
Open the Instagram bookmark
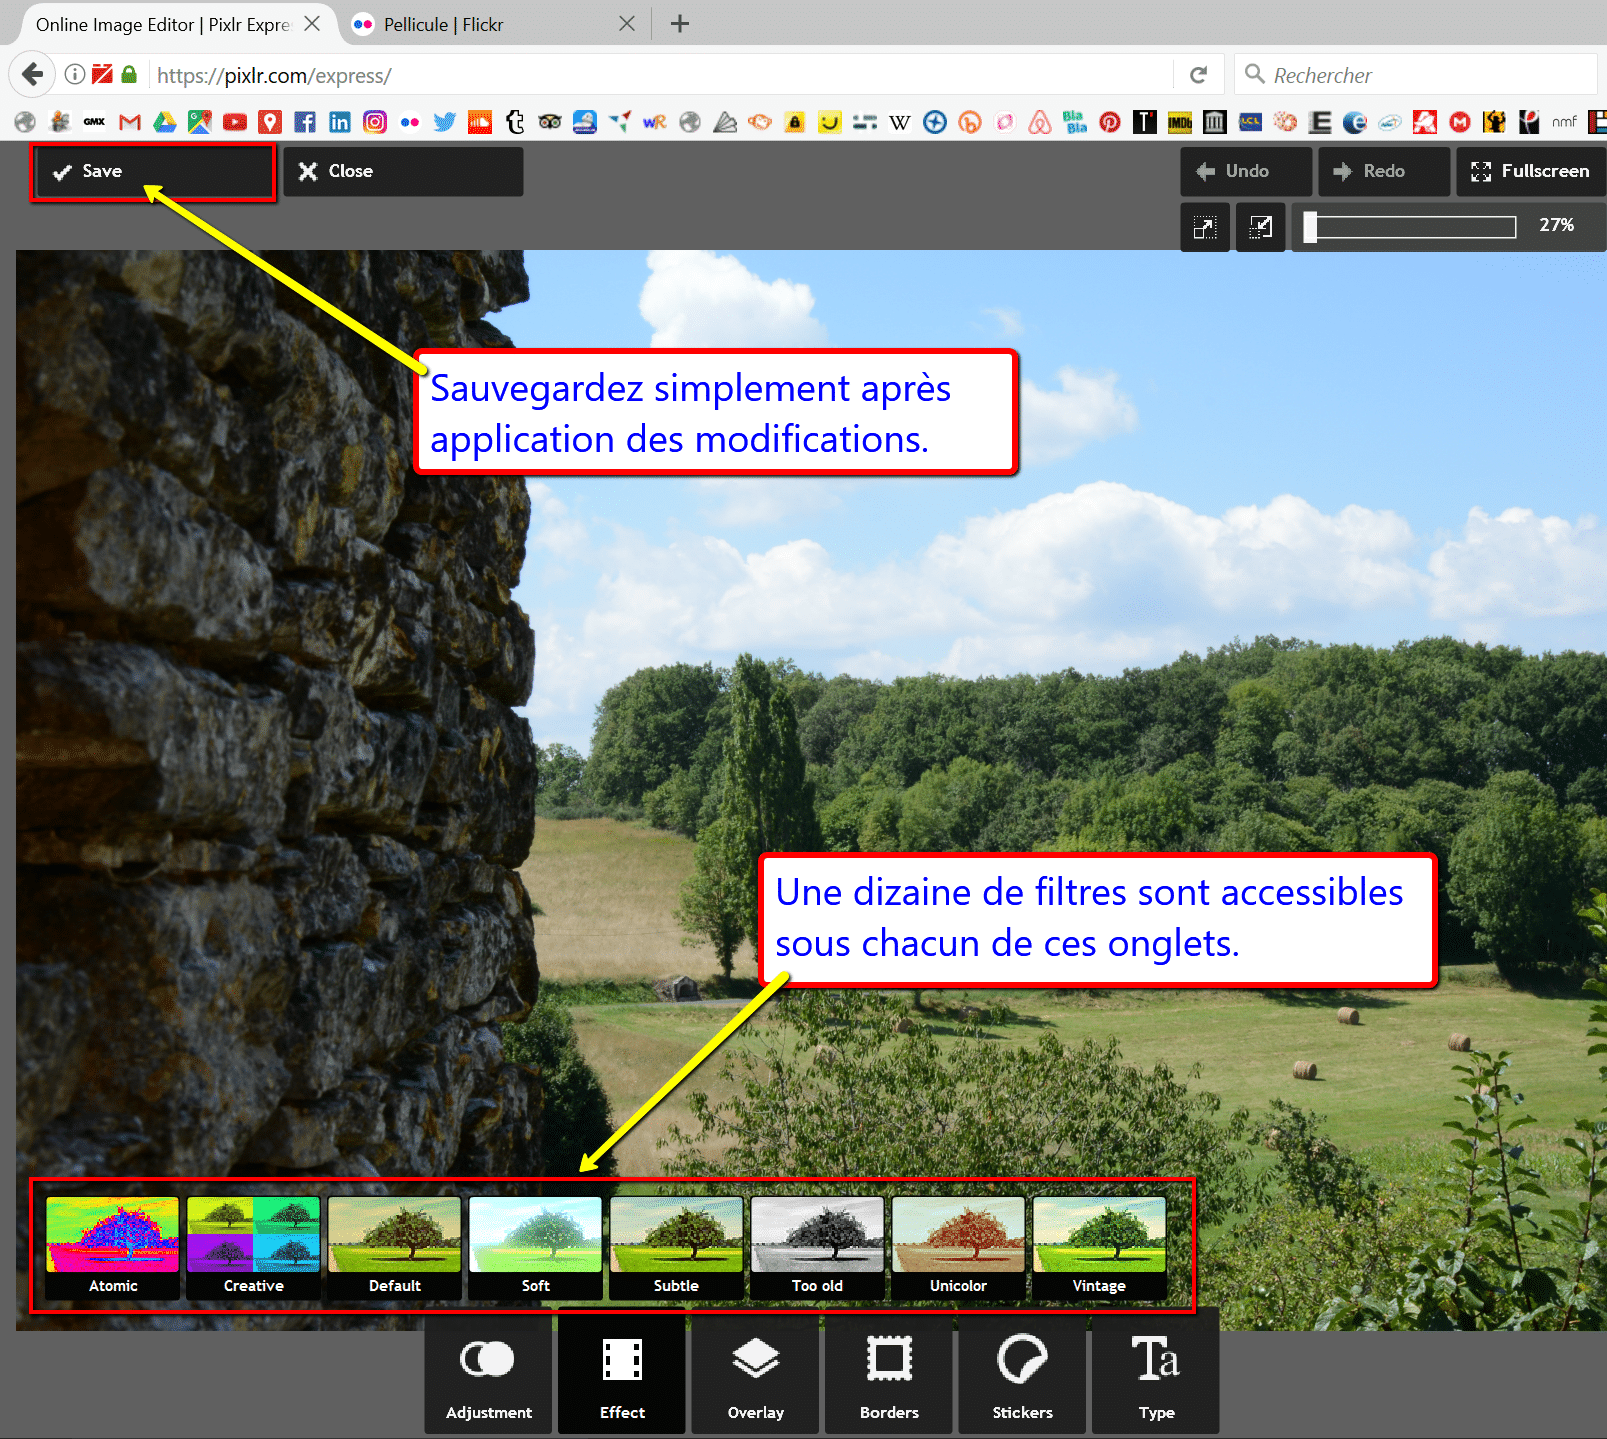tap(375, 122)
